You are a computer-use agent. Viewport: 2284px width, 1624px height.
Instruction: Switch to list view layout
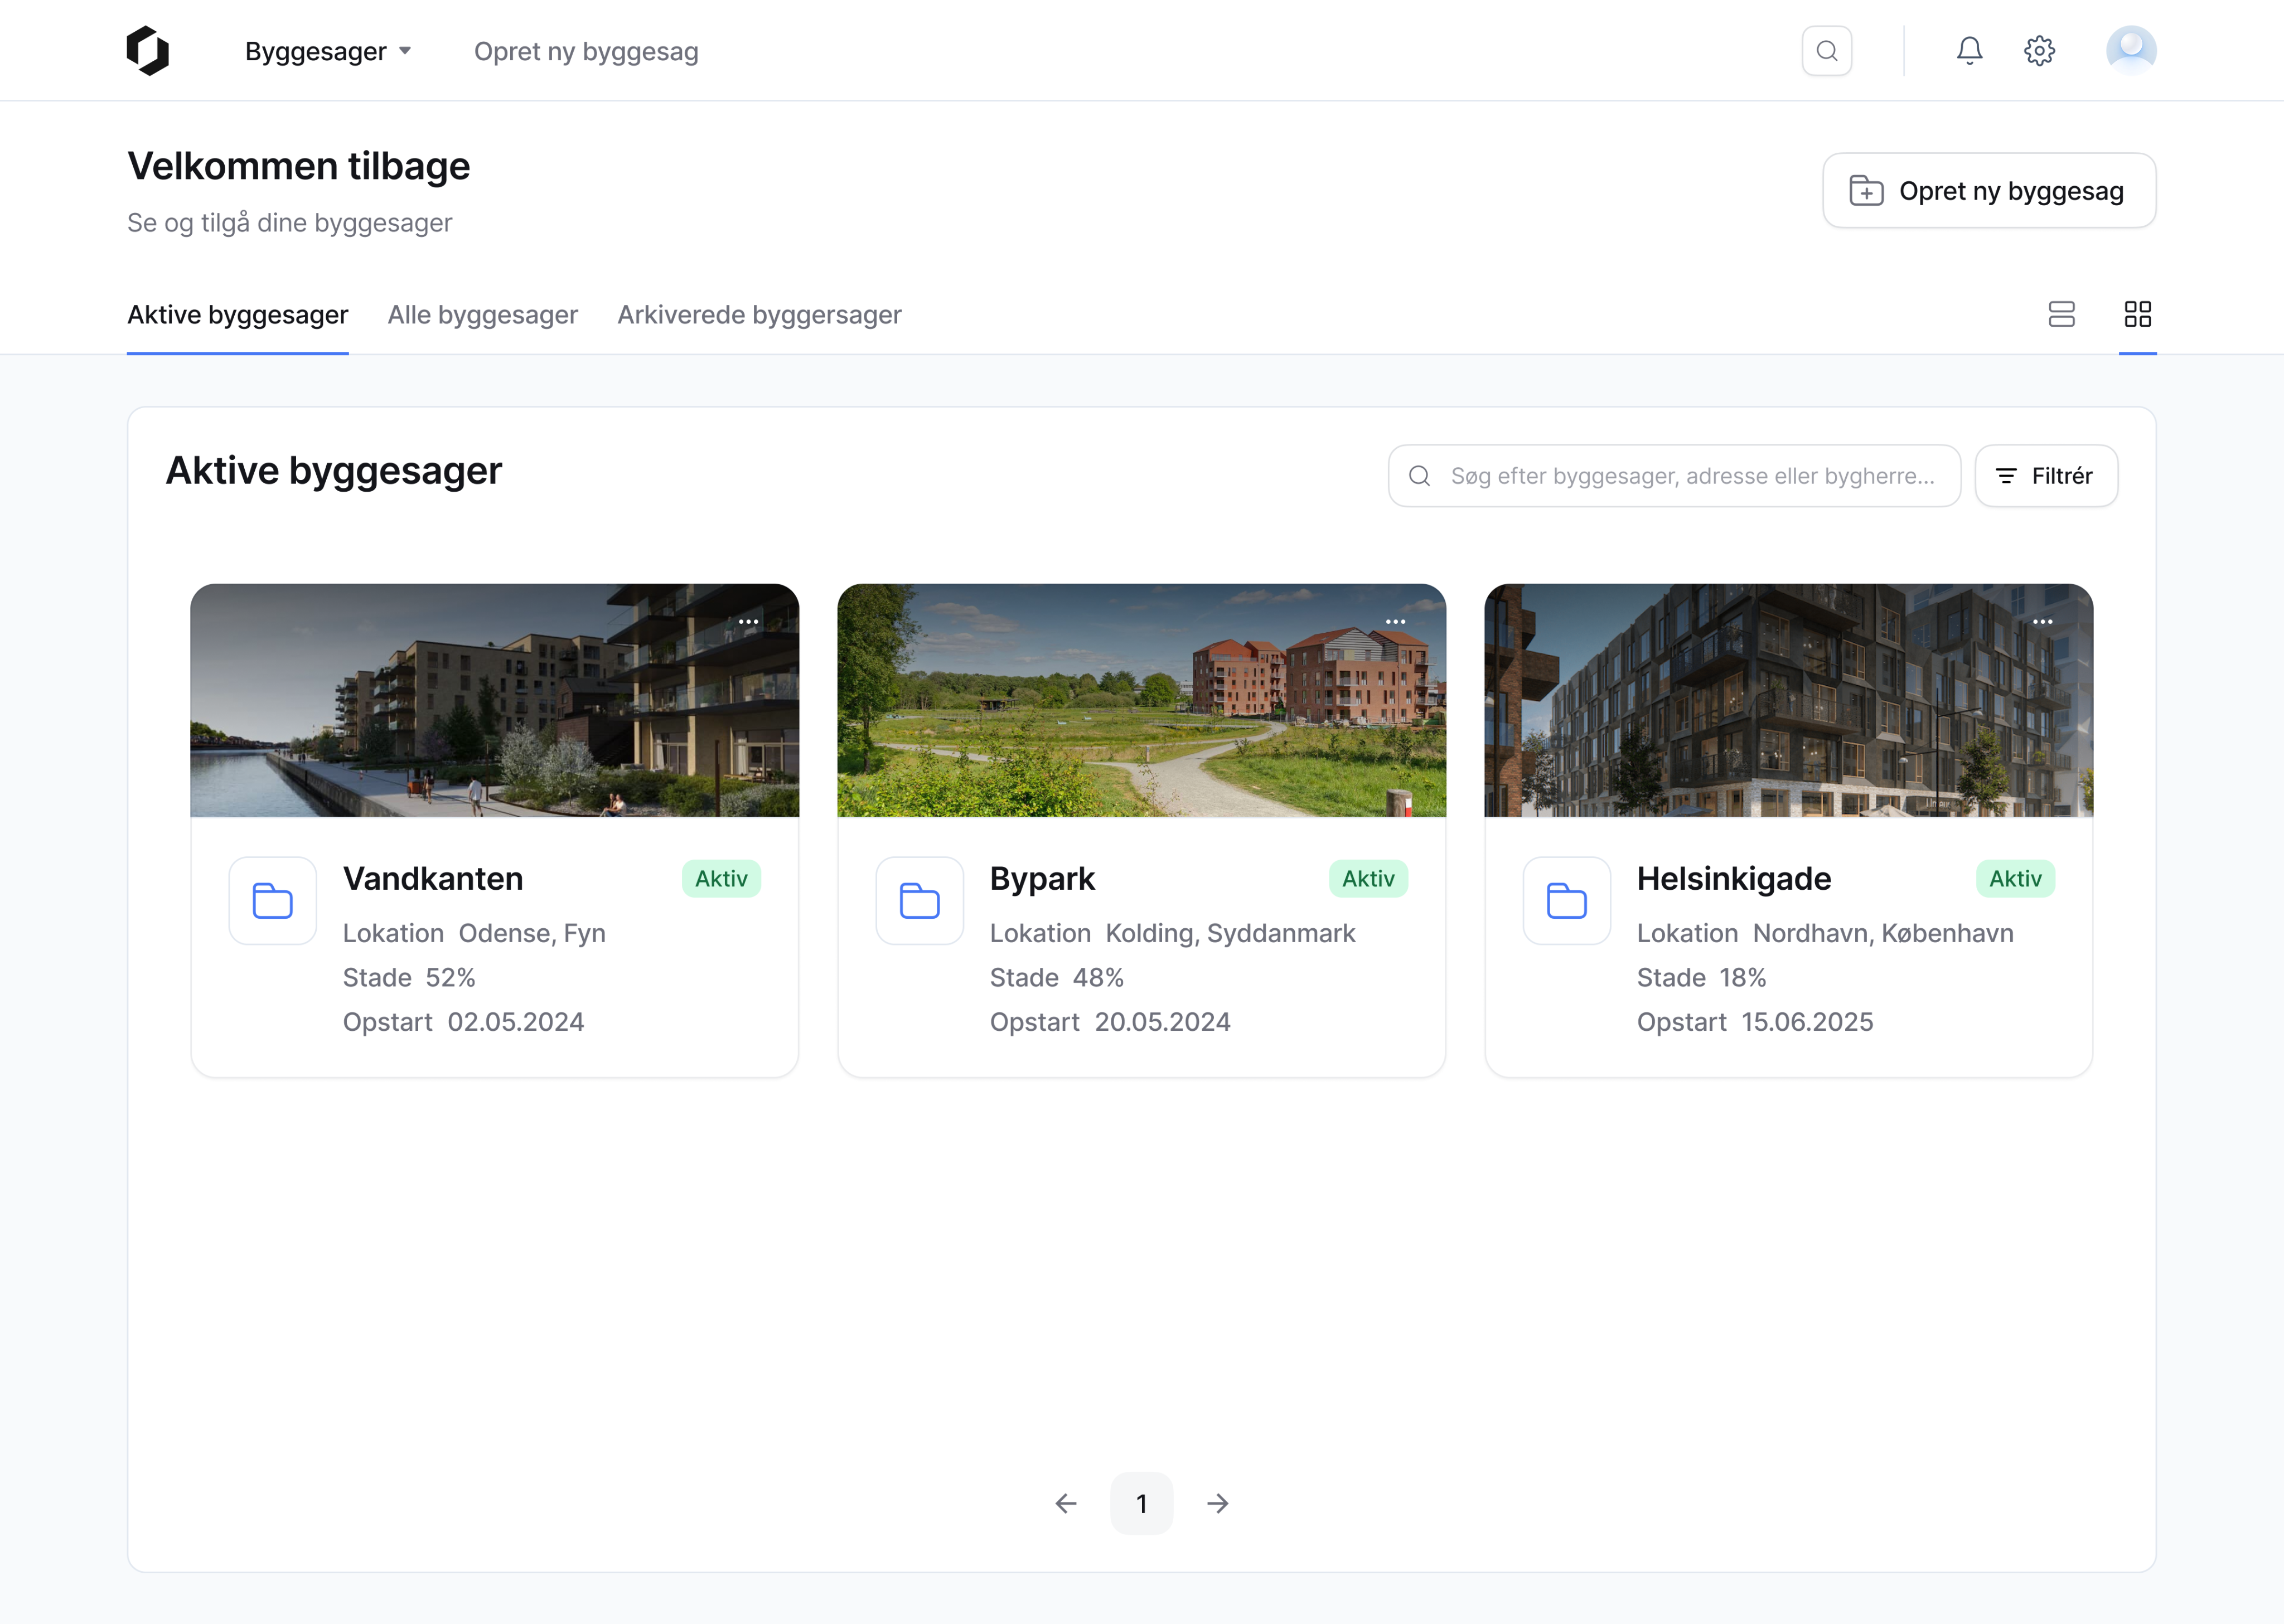pyautogui.click(x=2061, y=314)
